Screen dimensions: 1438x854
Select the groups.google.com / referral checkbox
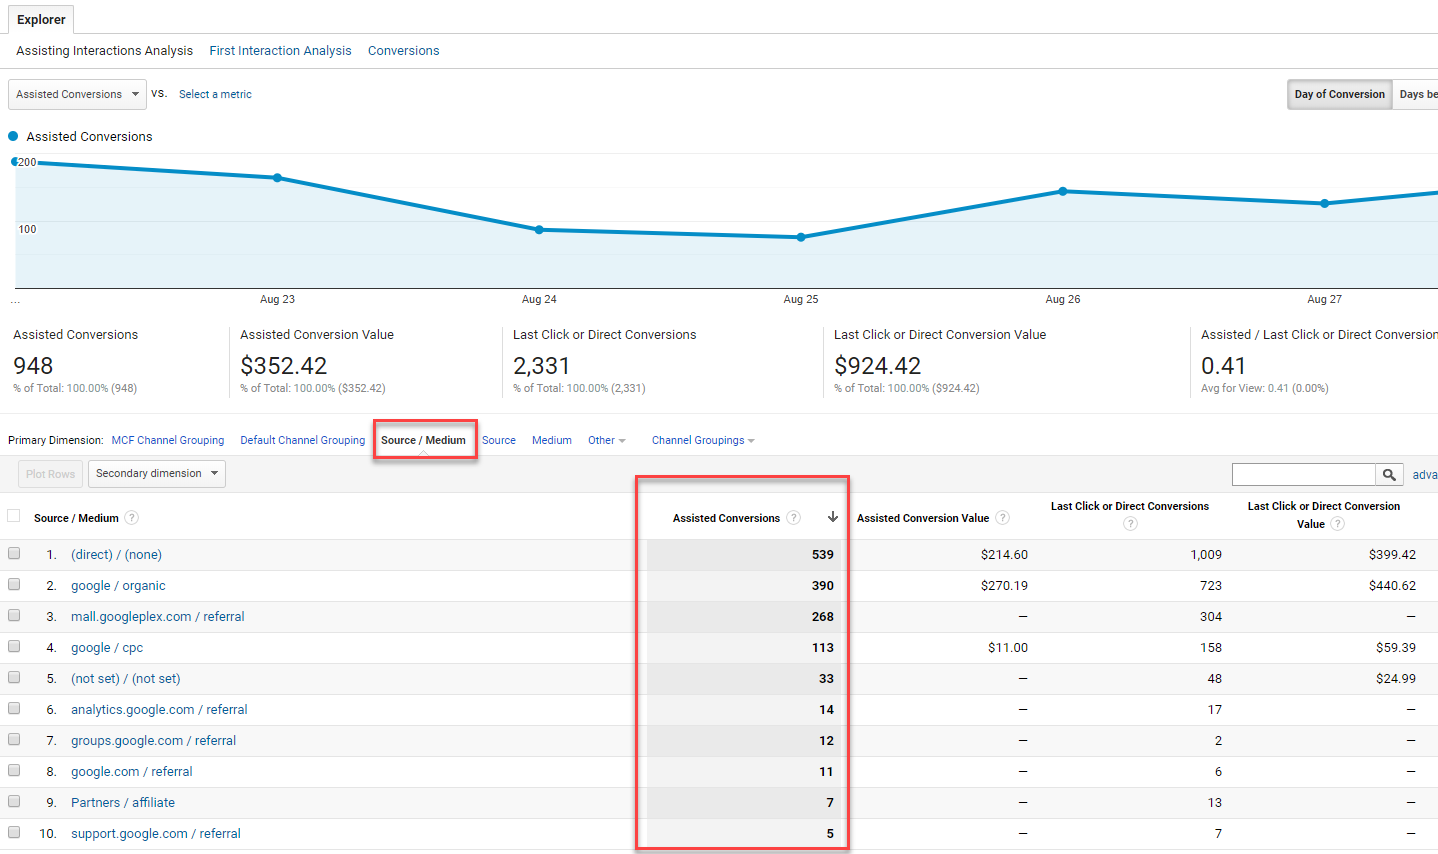click(14, 739)
